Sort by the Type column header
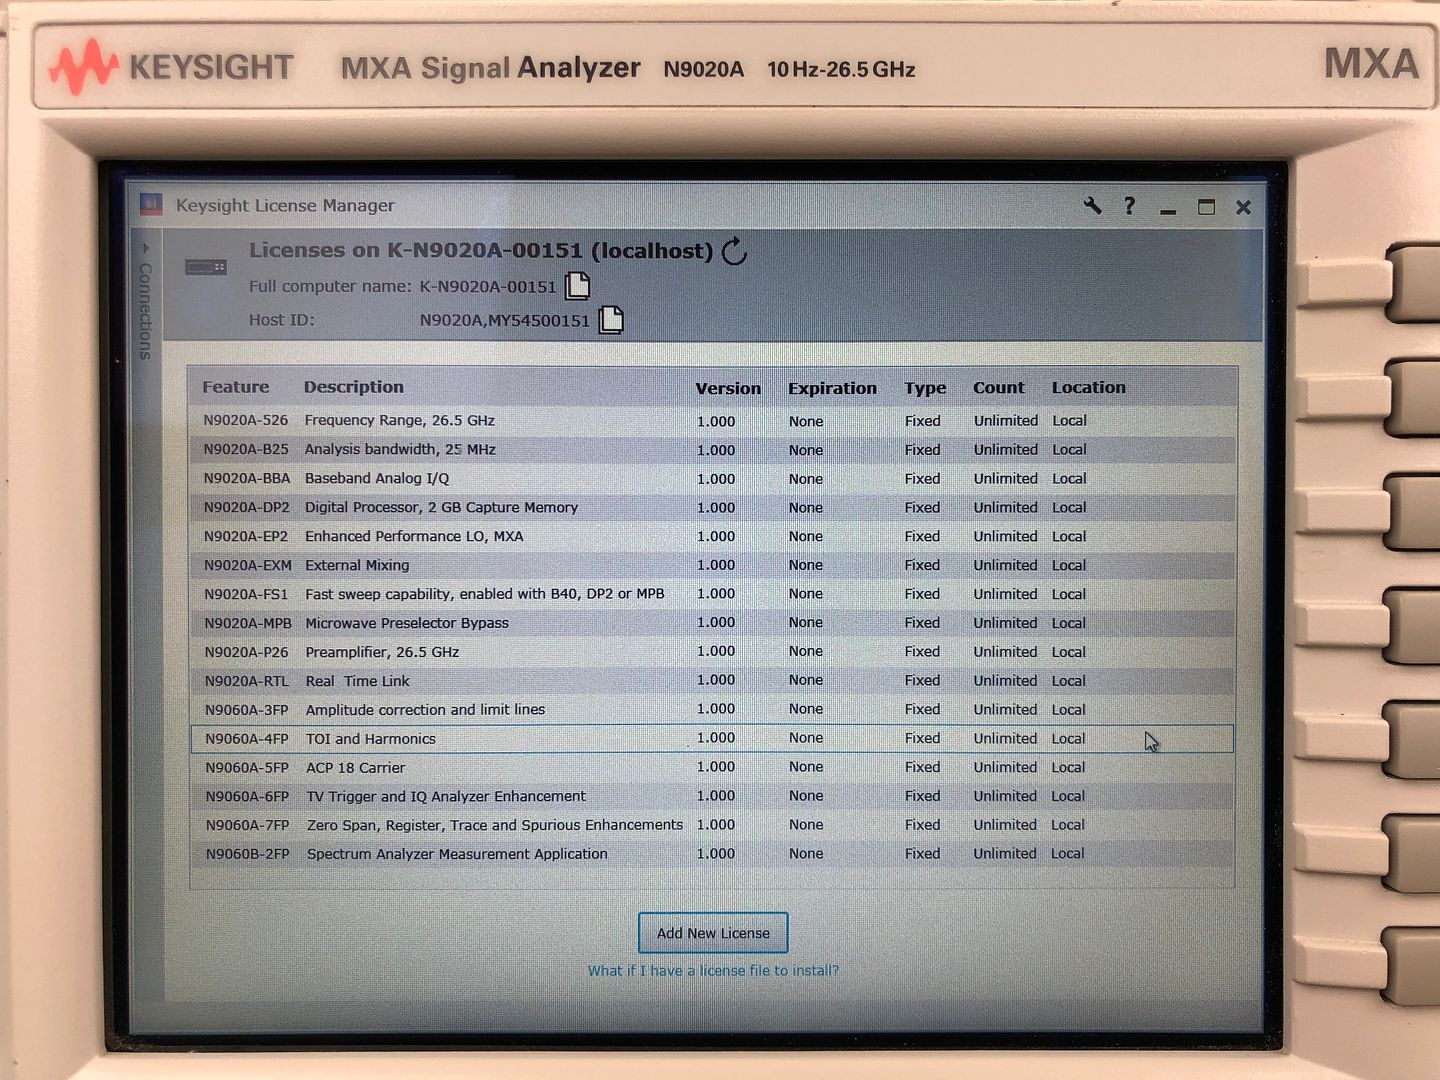This screenshot has height=1080, width=1440. click(x=925, y=388)
